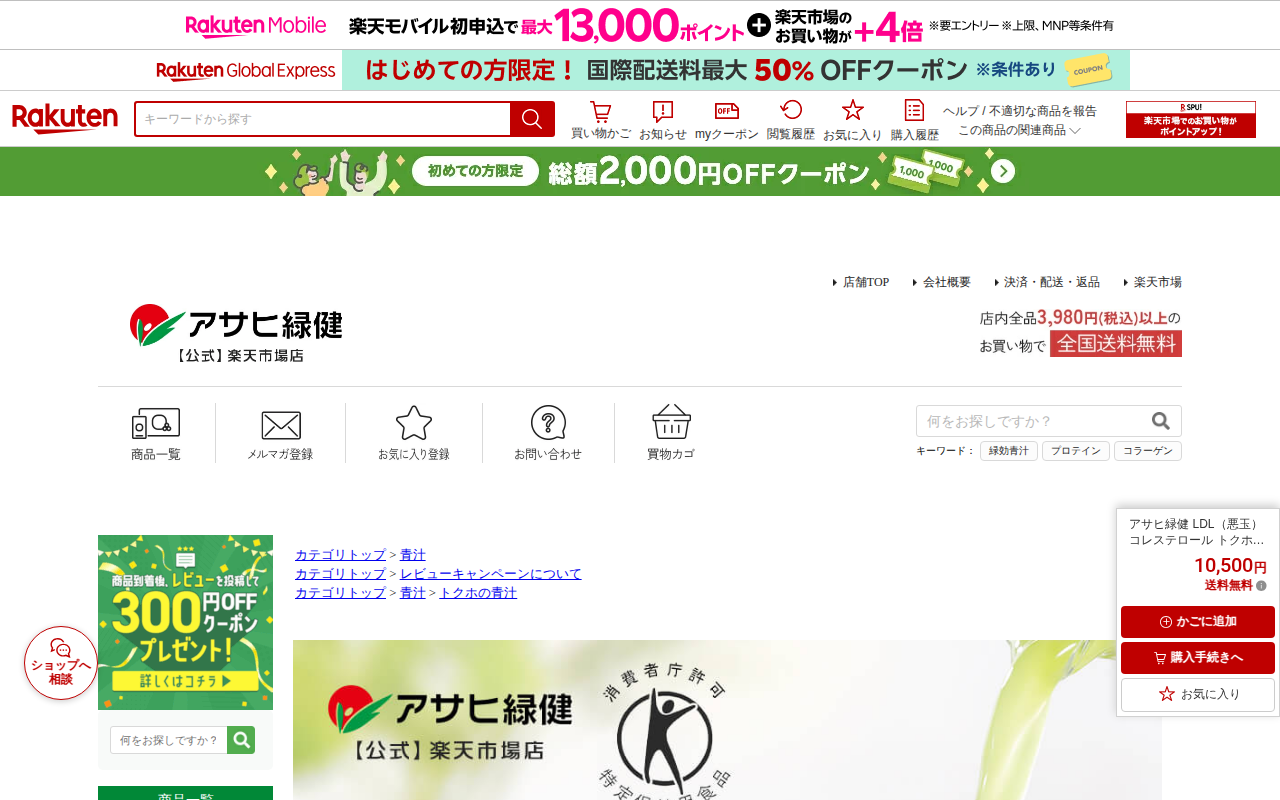Select the プロテイン keyword tag
Viewport: 1280px width, 800px height.
(1076, 451)
